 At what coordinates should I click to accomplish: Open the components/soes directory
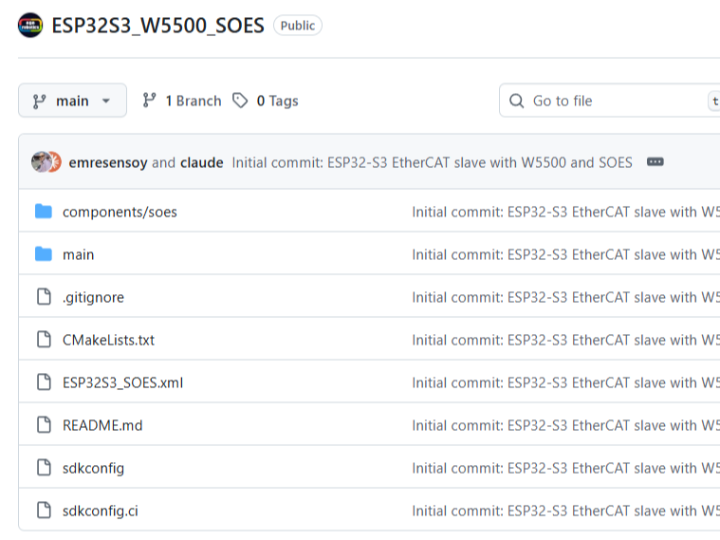[x=119, y=212]
